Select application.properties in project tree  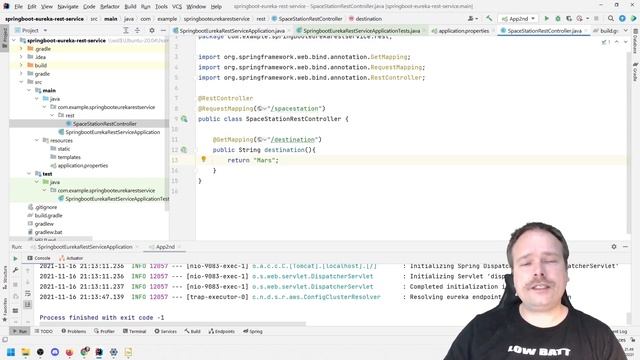pyautogui.click(x=83, y=166)
